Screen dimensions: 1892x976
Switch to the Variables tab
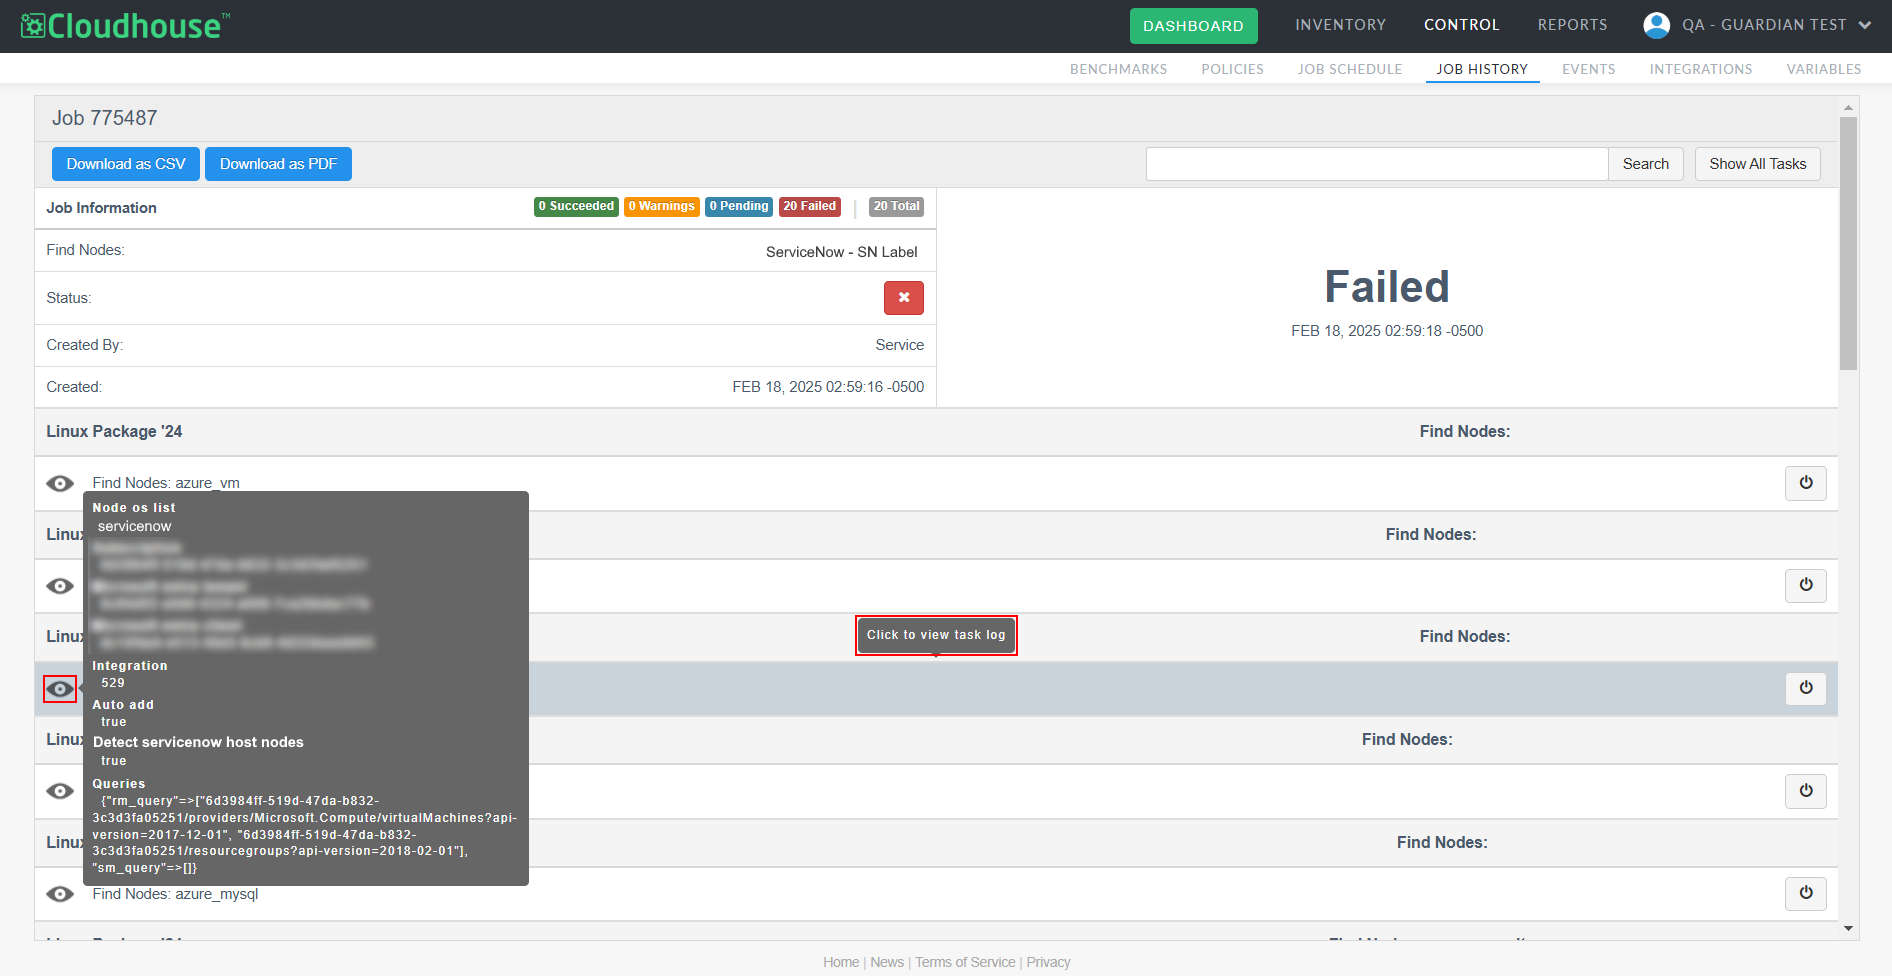coord(1823,69)
